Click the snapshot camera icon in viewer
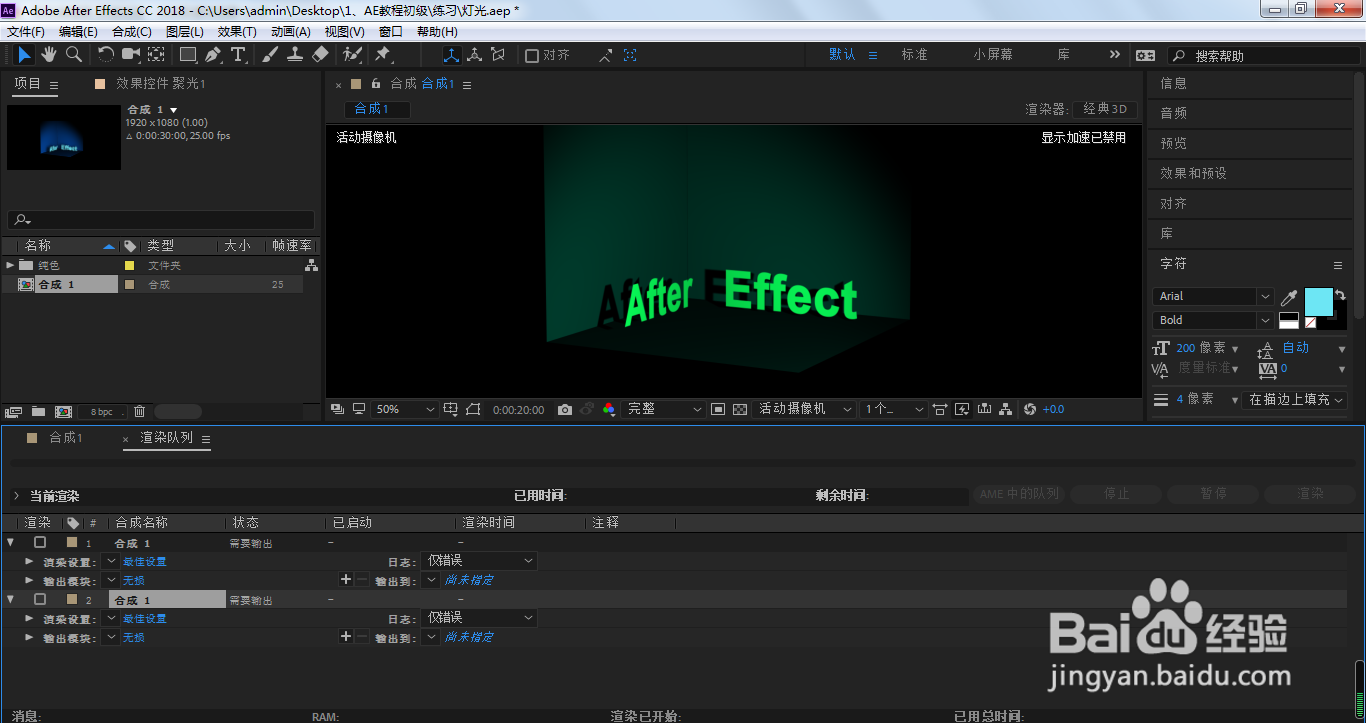Viewport: 1366px width, 723px height. click(x=565, y=409)
